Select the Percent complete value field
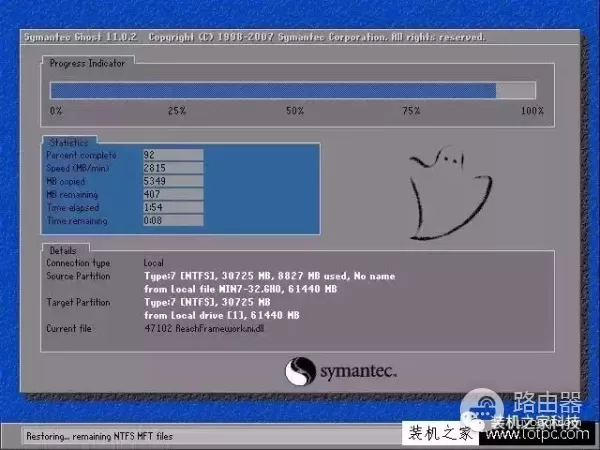 pyautogui.click(x=174, y=155)
